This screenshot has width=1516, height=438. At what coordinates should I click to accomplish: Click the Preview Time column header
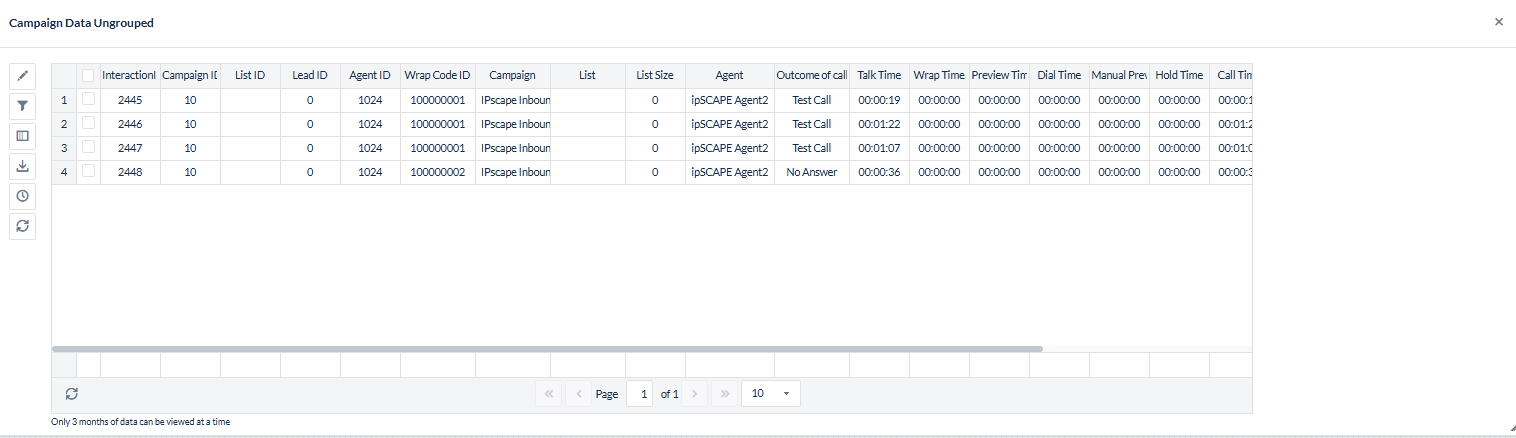(x=999, y=75)
